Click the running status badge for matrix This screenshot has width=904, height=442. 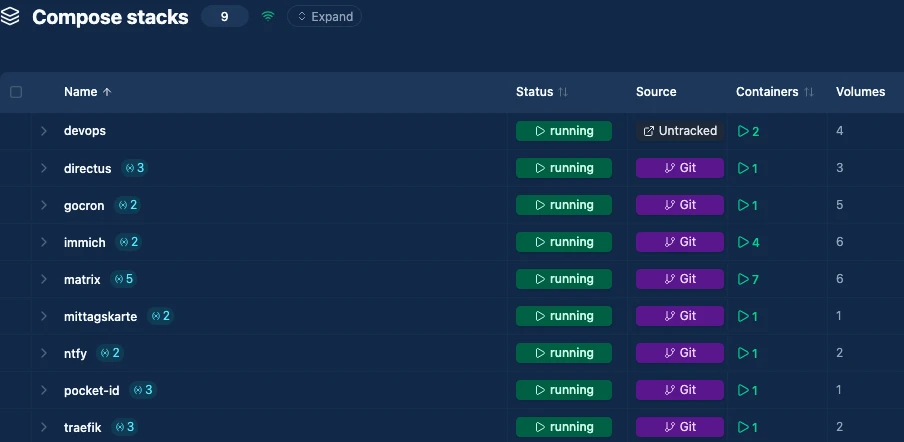(564, 279)
